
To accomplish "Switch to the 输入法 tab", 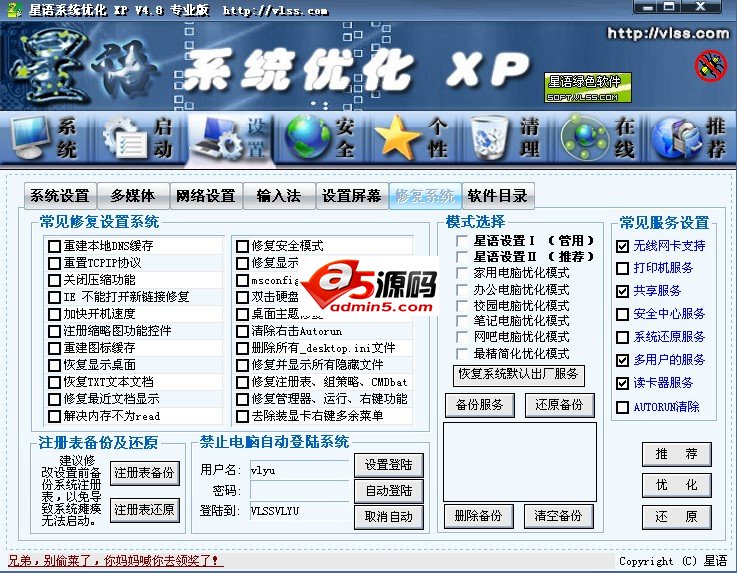I will click(x=279, y=196).
